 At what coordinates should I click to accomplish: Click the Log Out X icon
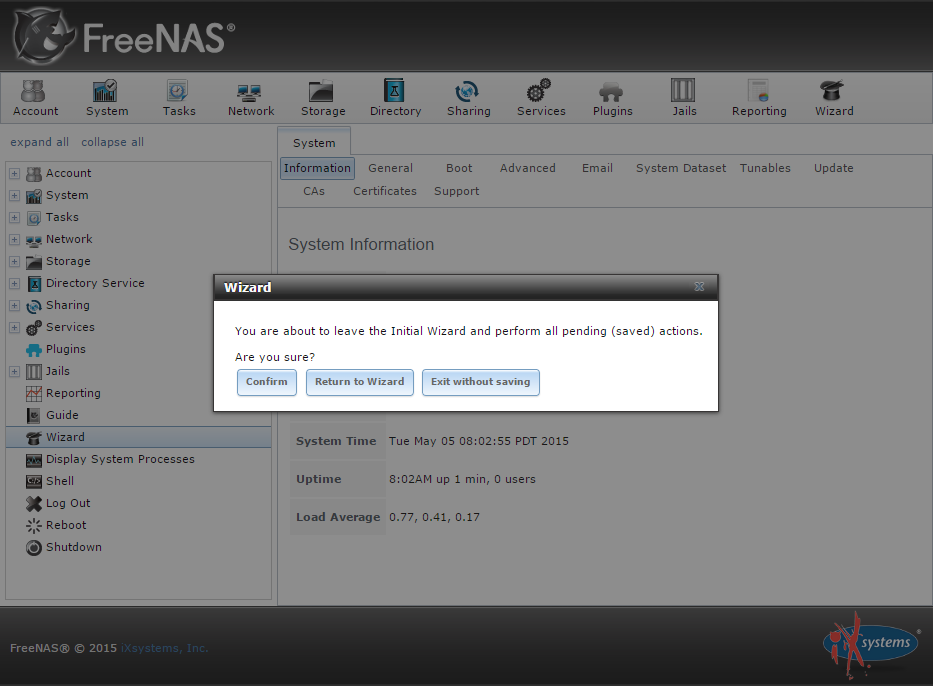point(34,503)
